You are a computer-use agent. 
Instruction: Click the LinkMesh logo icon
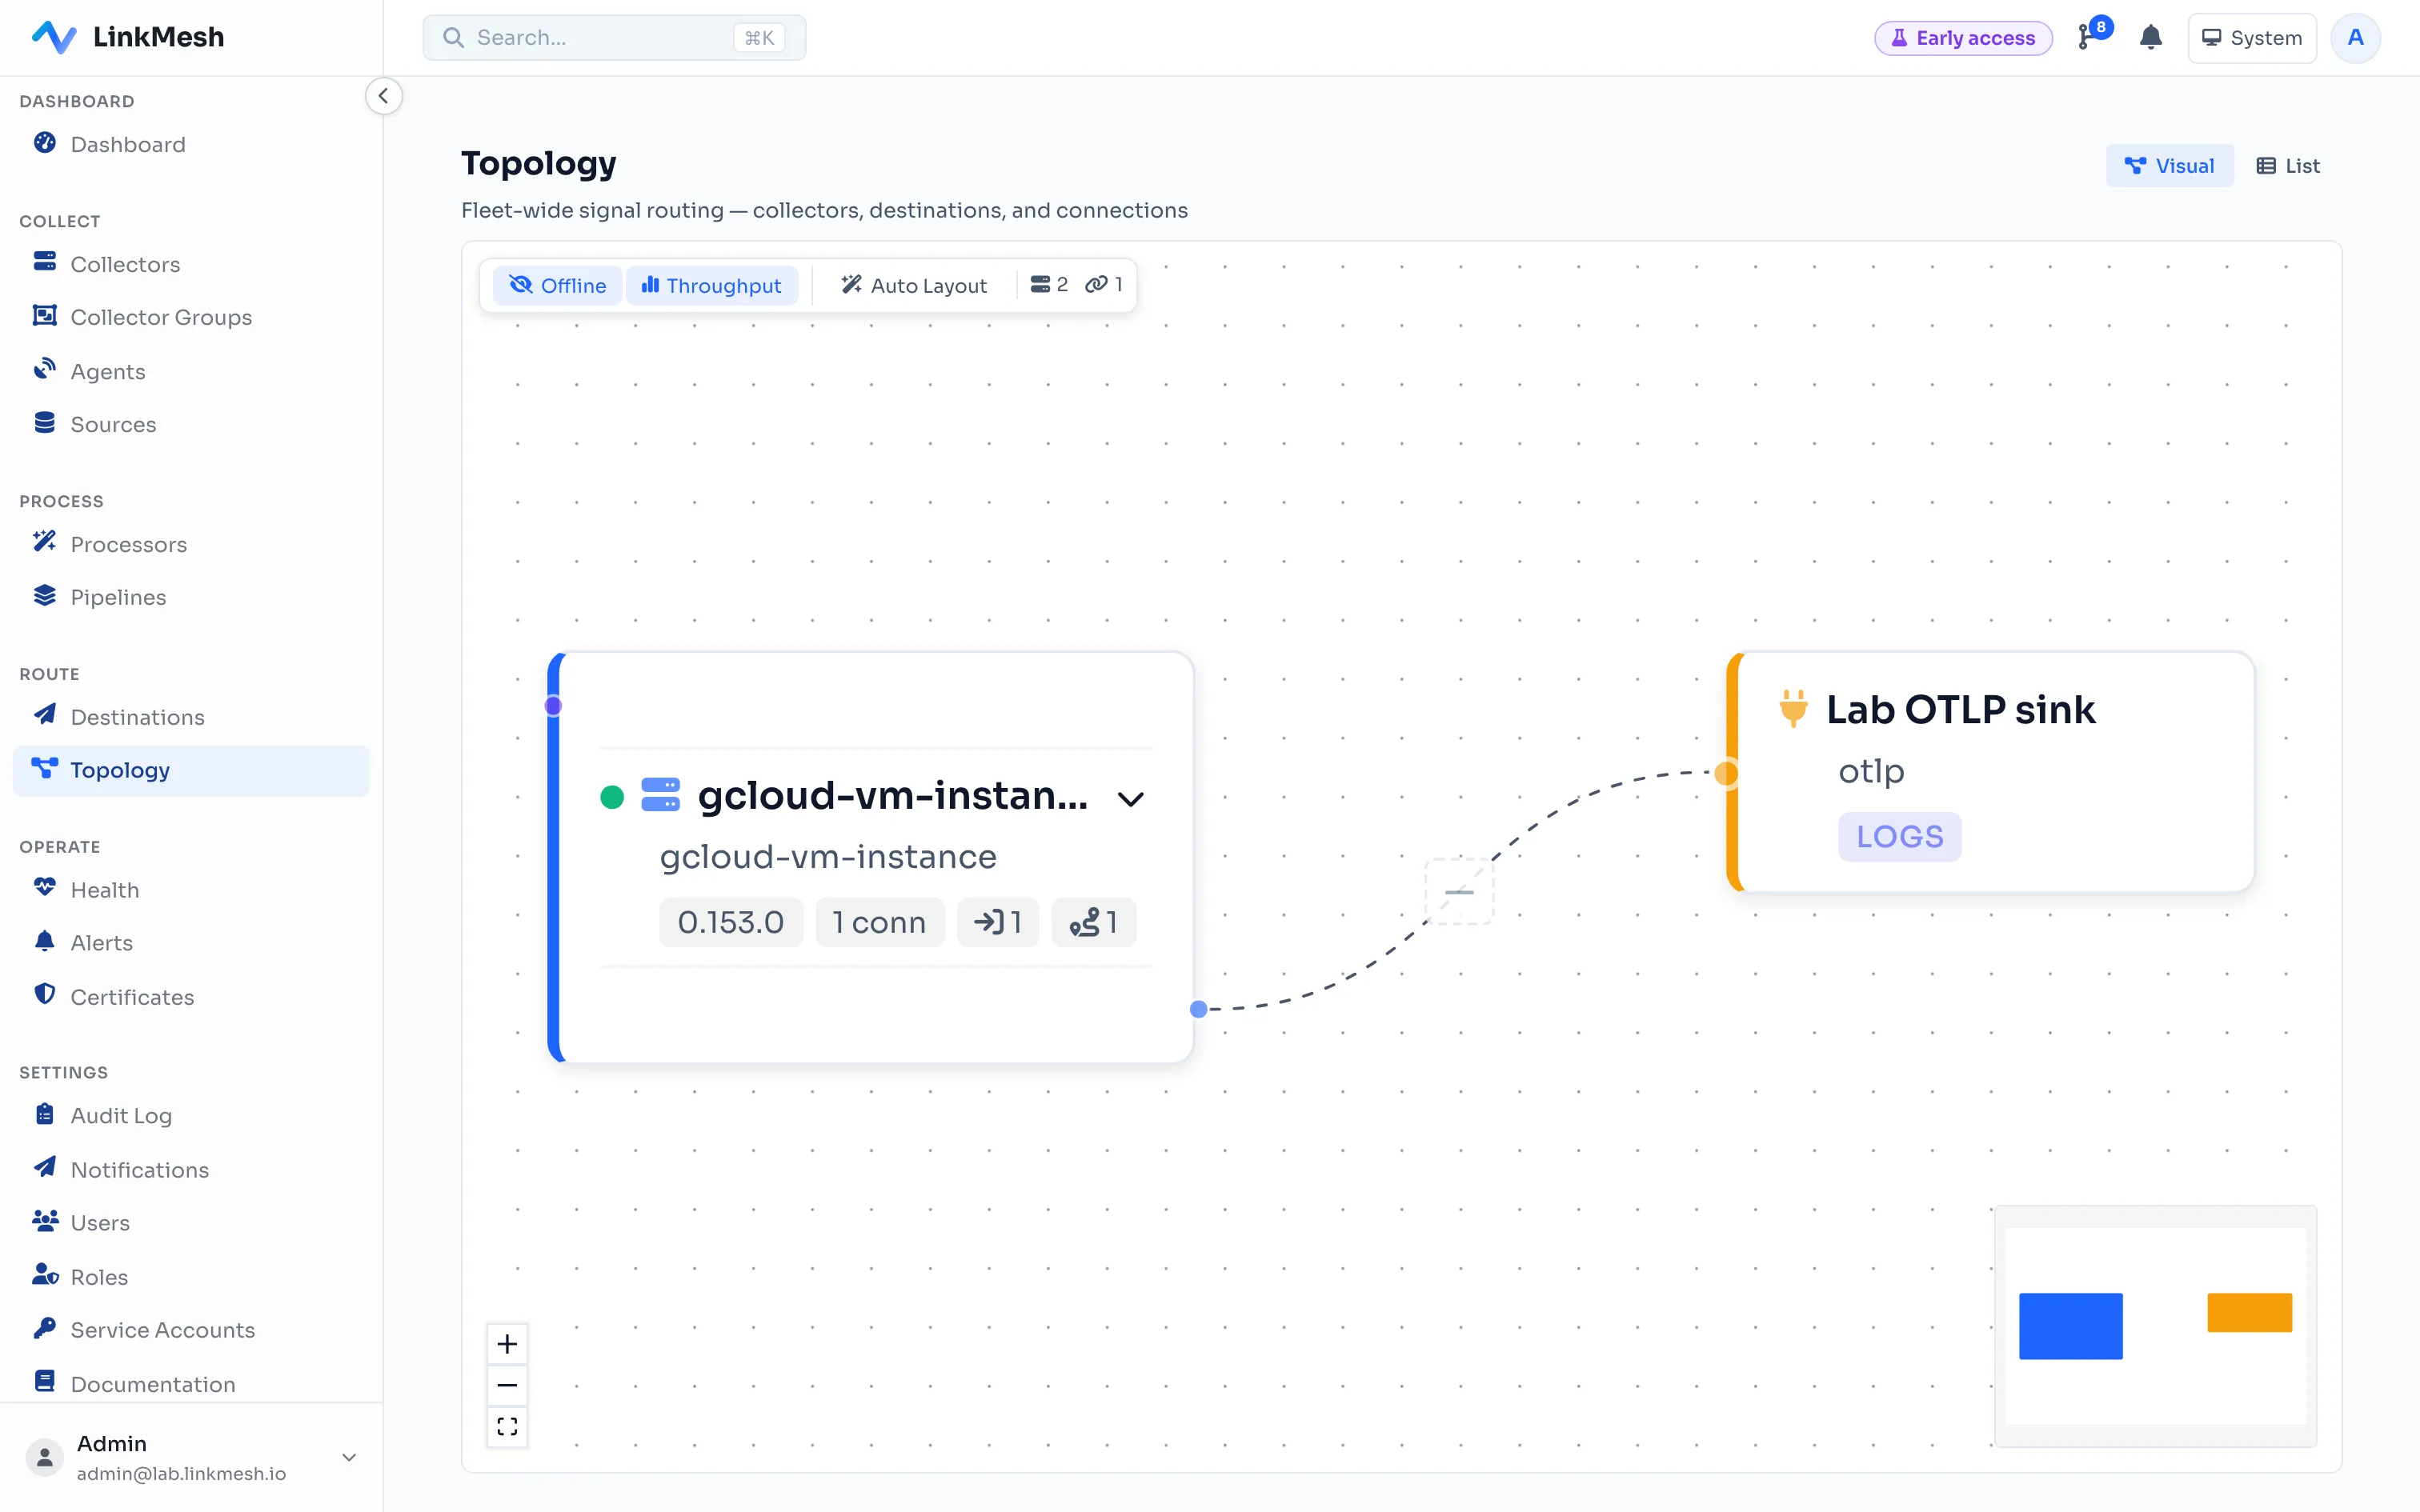pos(54,37)
